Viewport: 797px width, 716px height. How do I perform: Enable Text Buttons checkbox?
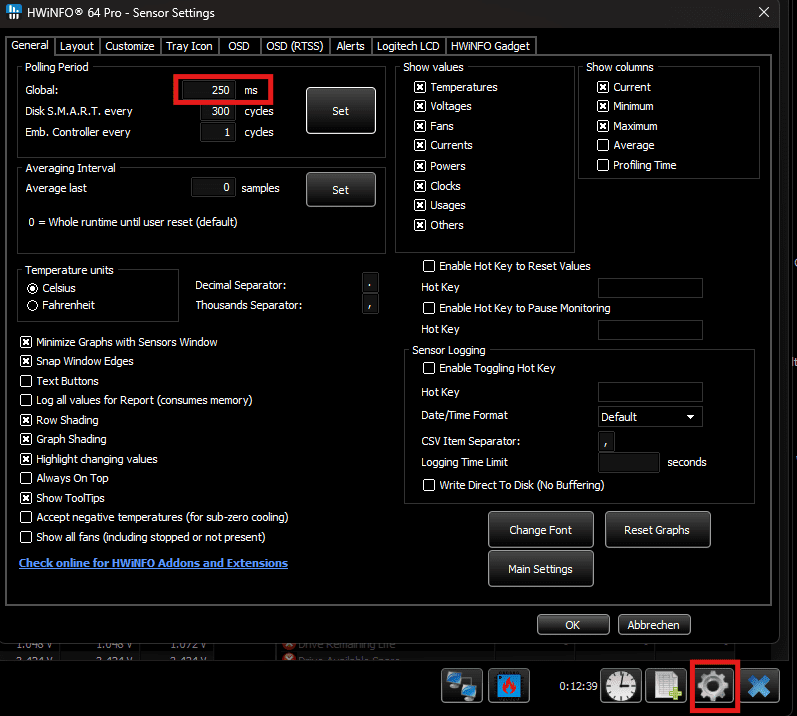coord(26,381)
